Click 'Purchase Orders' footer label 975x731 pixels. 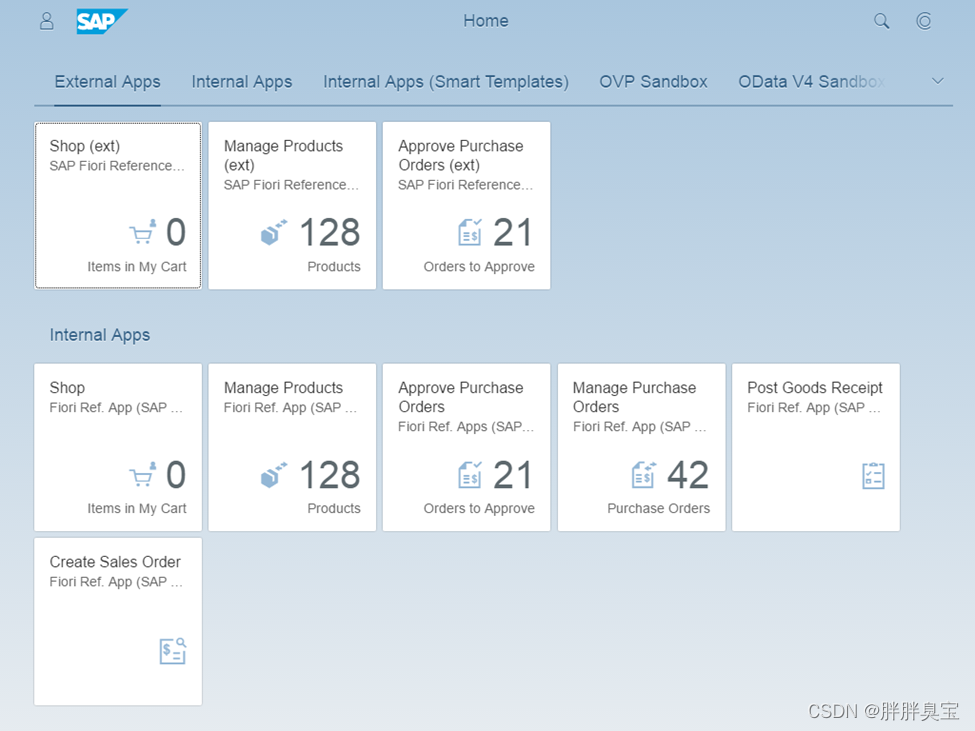658,508
